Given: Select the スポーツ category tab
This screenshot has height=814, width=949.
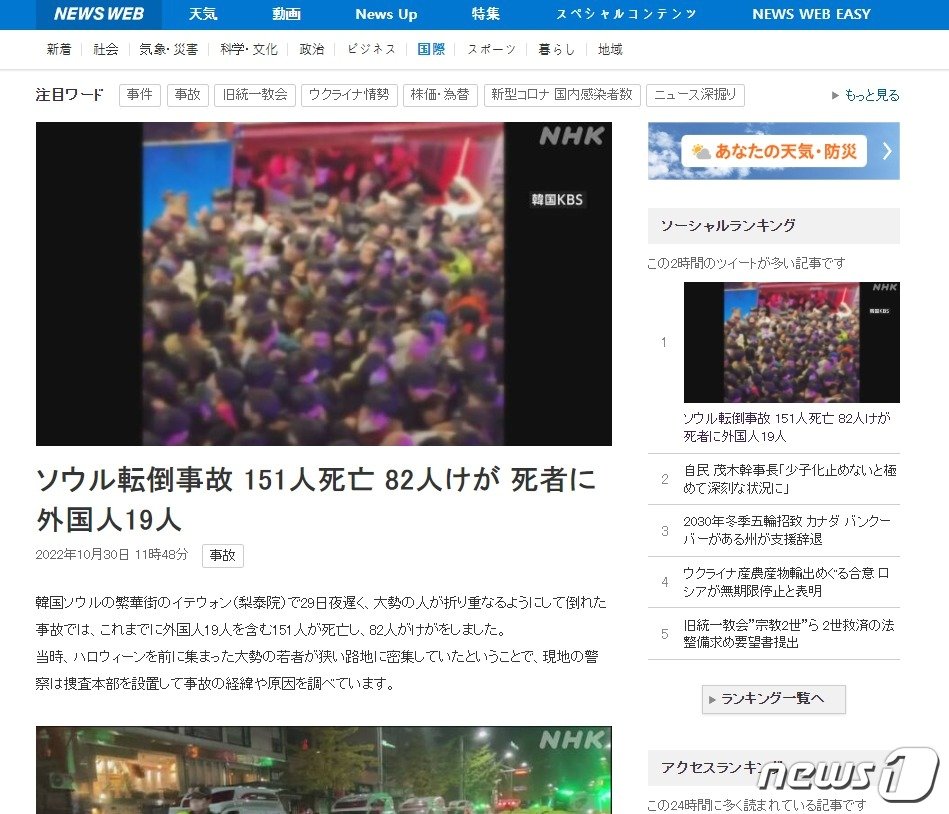Looking at the screenshot, I should click(489, 48).
